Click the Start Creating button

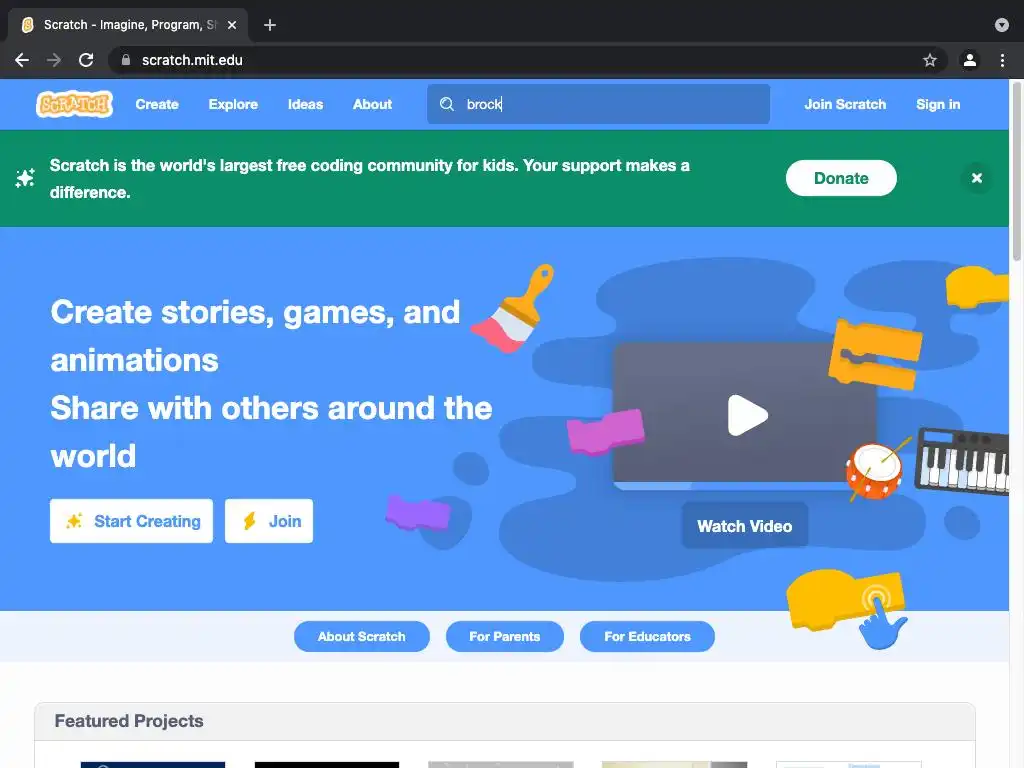(131, 521)
